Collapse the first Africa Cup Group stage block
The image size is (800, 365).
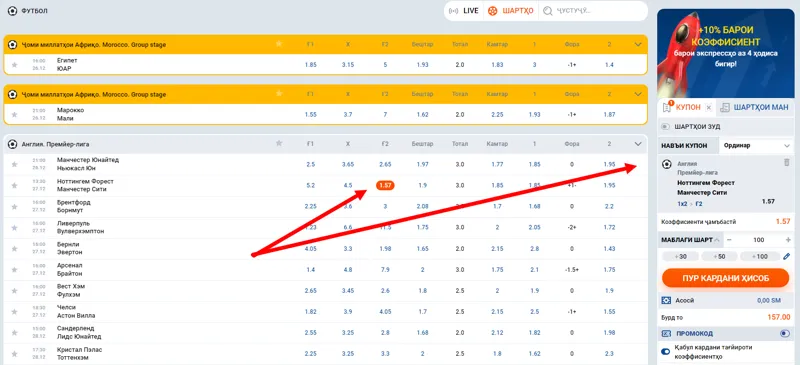coord(638,44)
